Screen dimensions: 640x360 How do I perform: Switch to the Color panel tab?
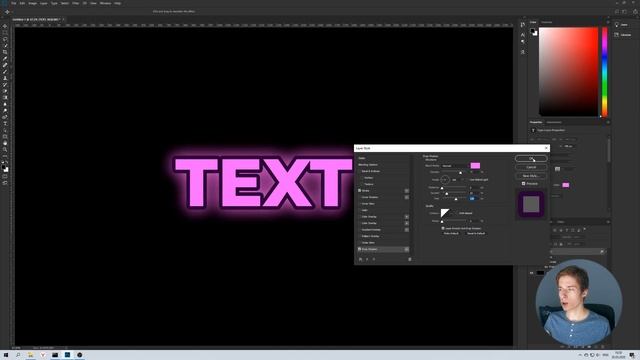pyautogui.click(x=533, y=22)
